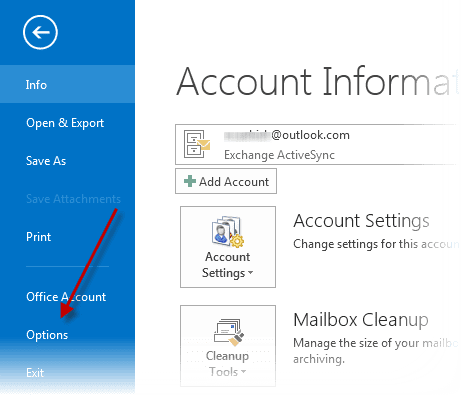Click the Add Account button
462x396 pixels.
pyautogui.click(x=226, y=181)
